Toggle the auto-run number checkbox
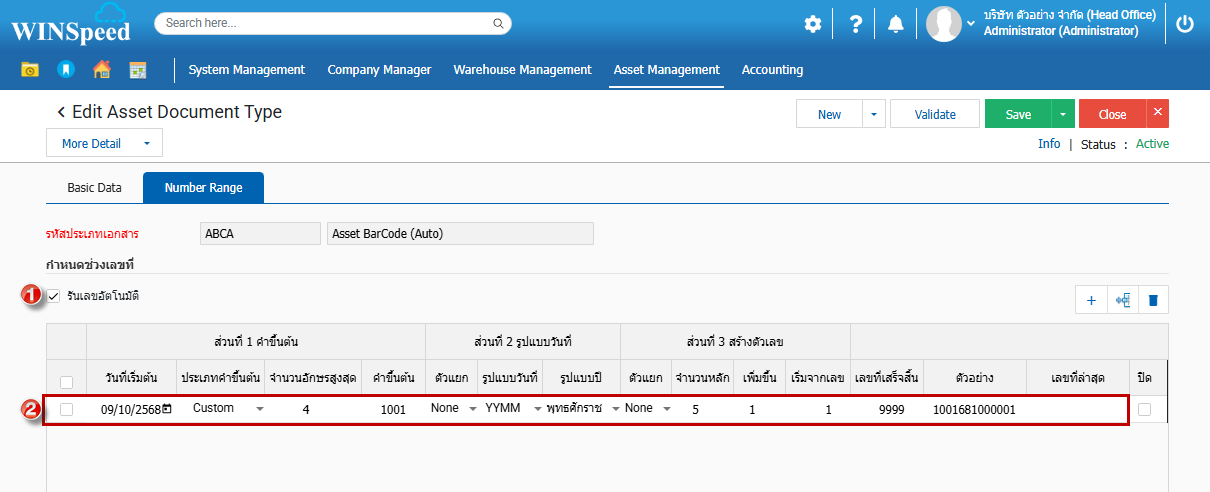 tap(54, 296)
